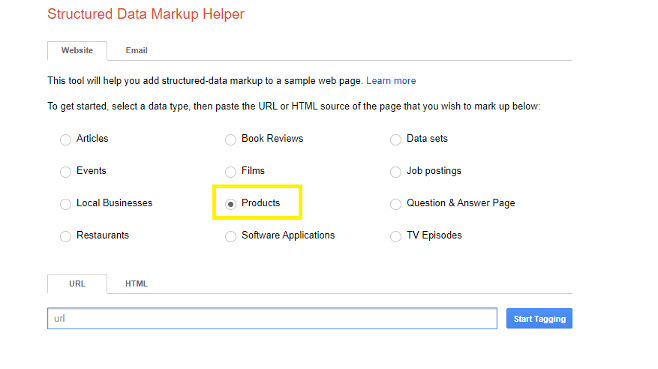
Task: Click the selected Products radio button
Action: [x=230, y=204]
